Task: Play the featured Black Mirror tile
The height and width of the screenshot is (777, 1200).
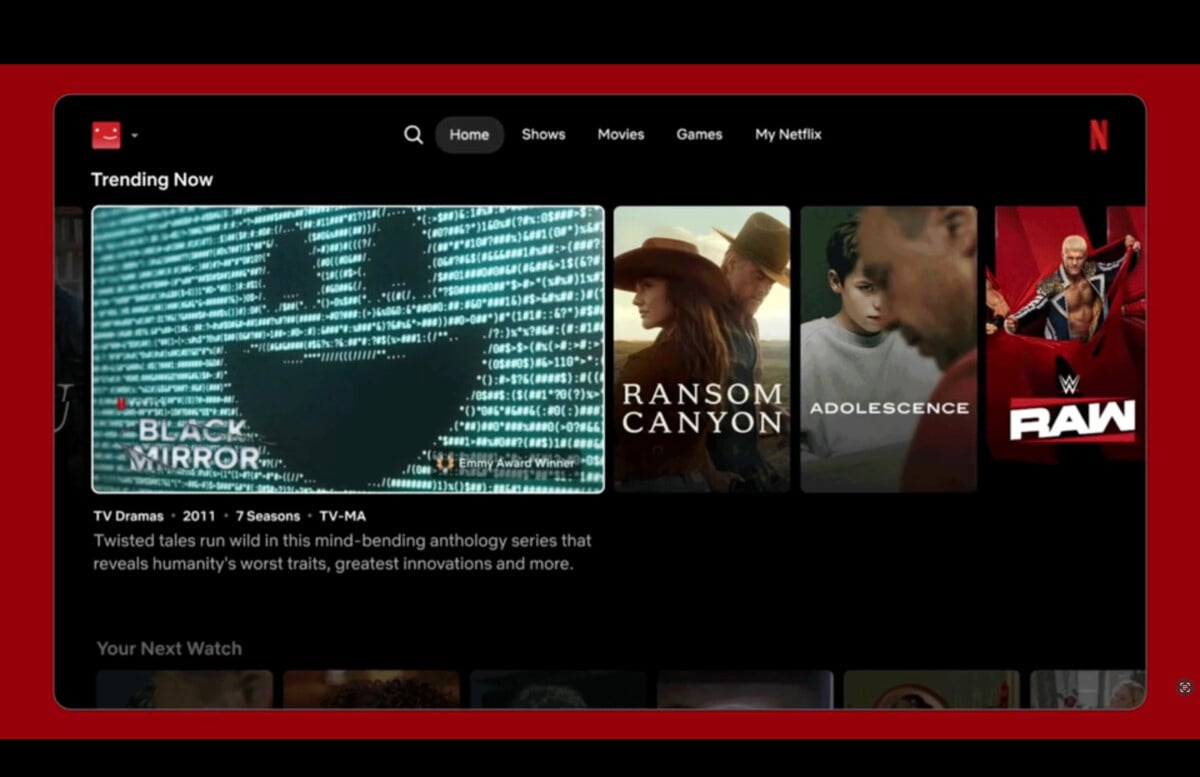Action: 348,349
